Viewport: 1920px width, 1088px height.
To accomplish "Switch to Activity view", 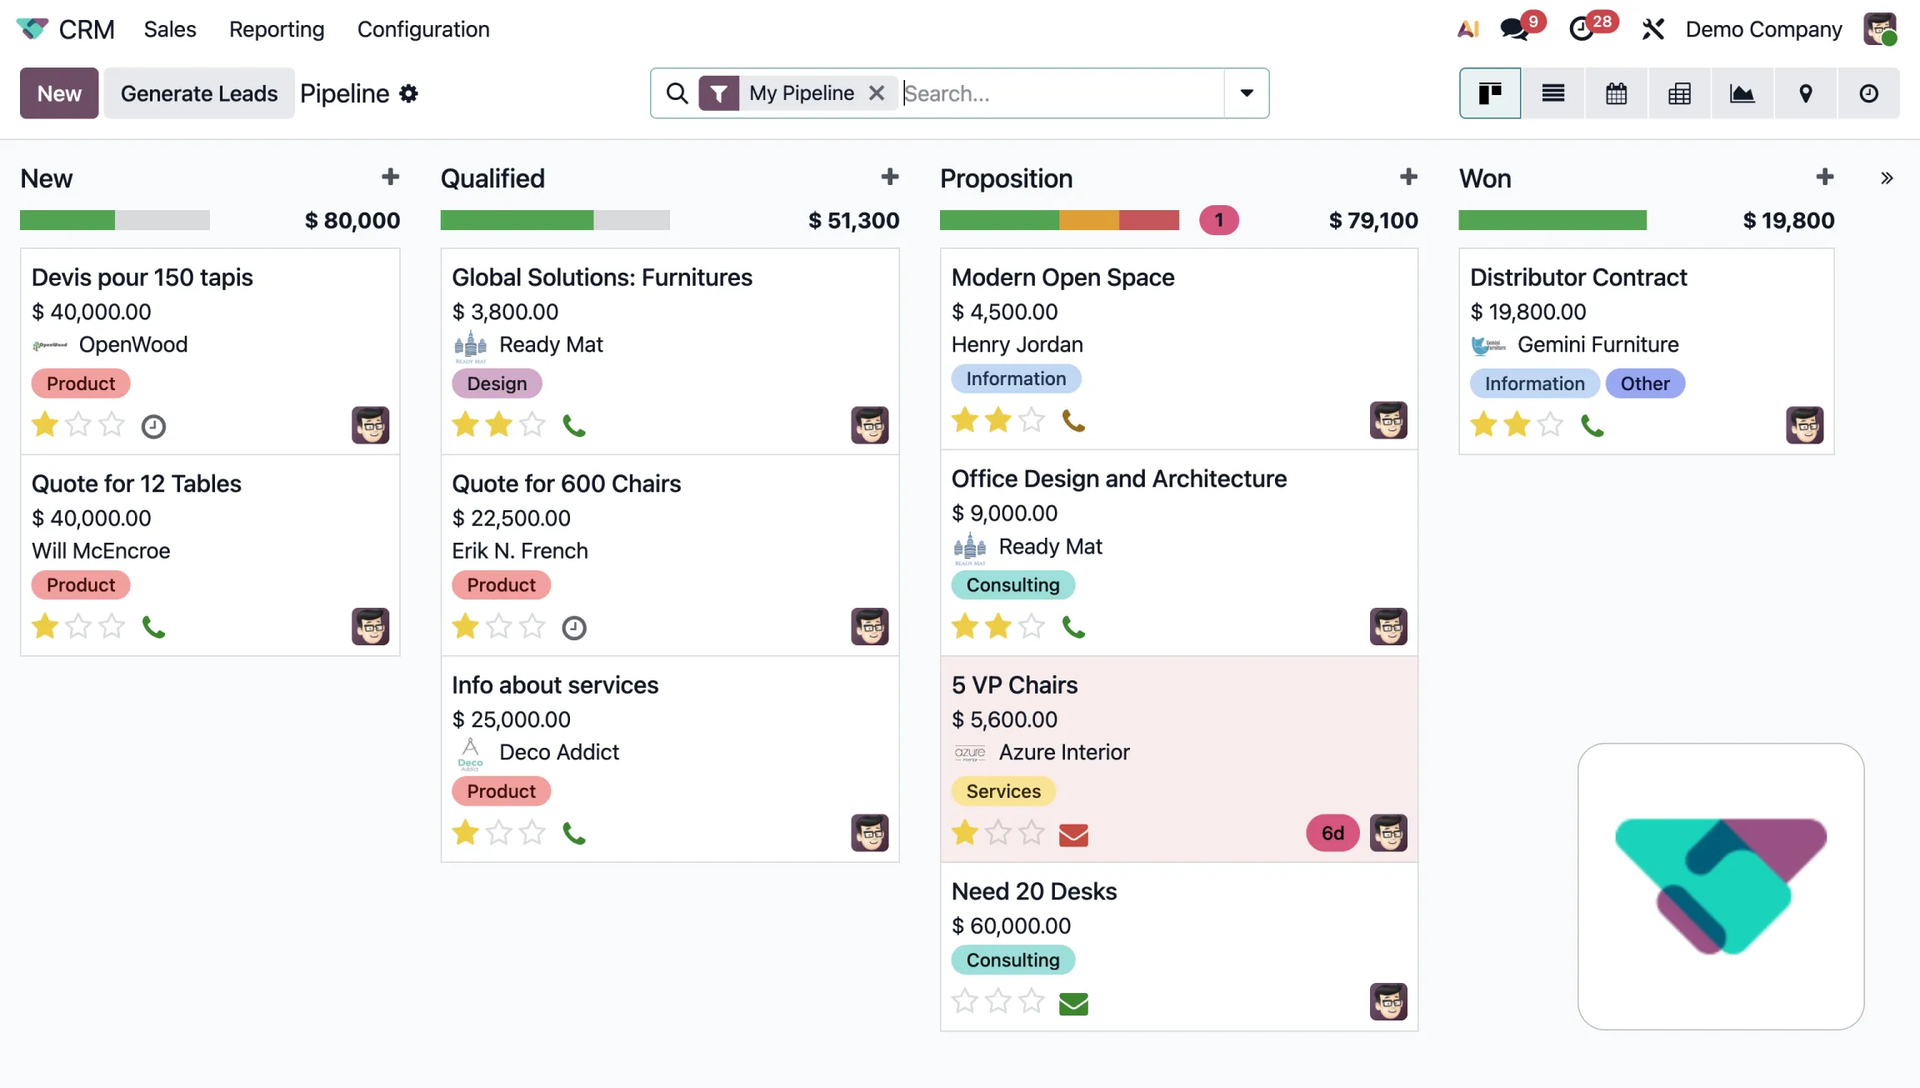I will coord(1868,93).
